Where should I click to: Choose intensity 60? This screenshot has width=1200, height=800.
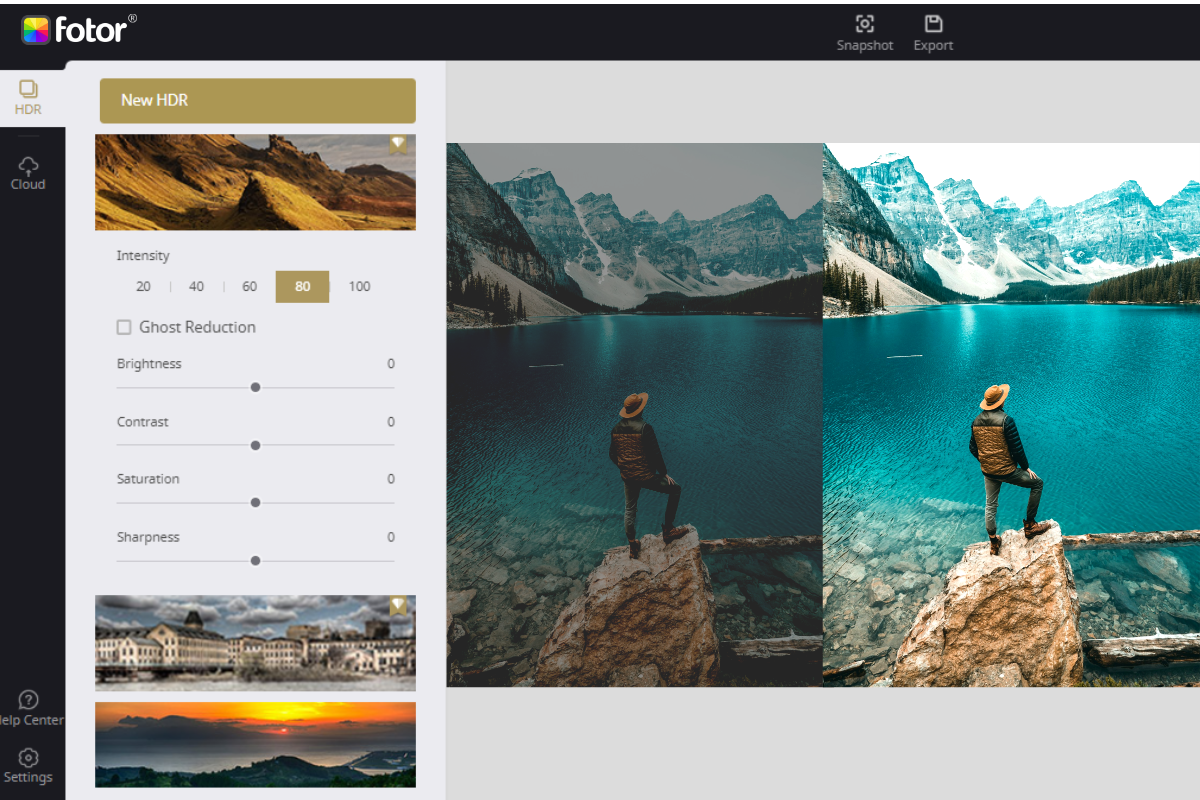pyautogui.click(x=249, y=286)
